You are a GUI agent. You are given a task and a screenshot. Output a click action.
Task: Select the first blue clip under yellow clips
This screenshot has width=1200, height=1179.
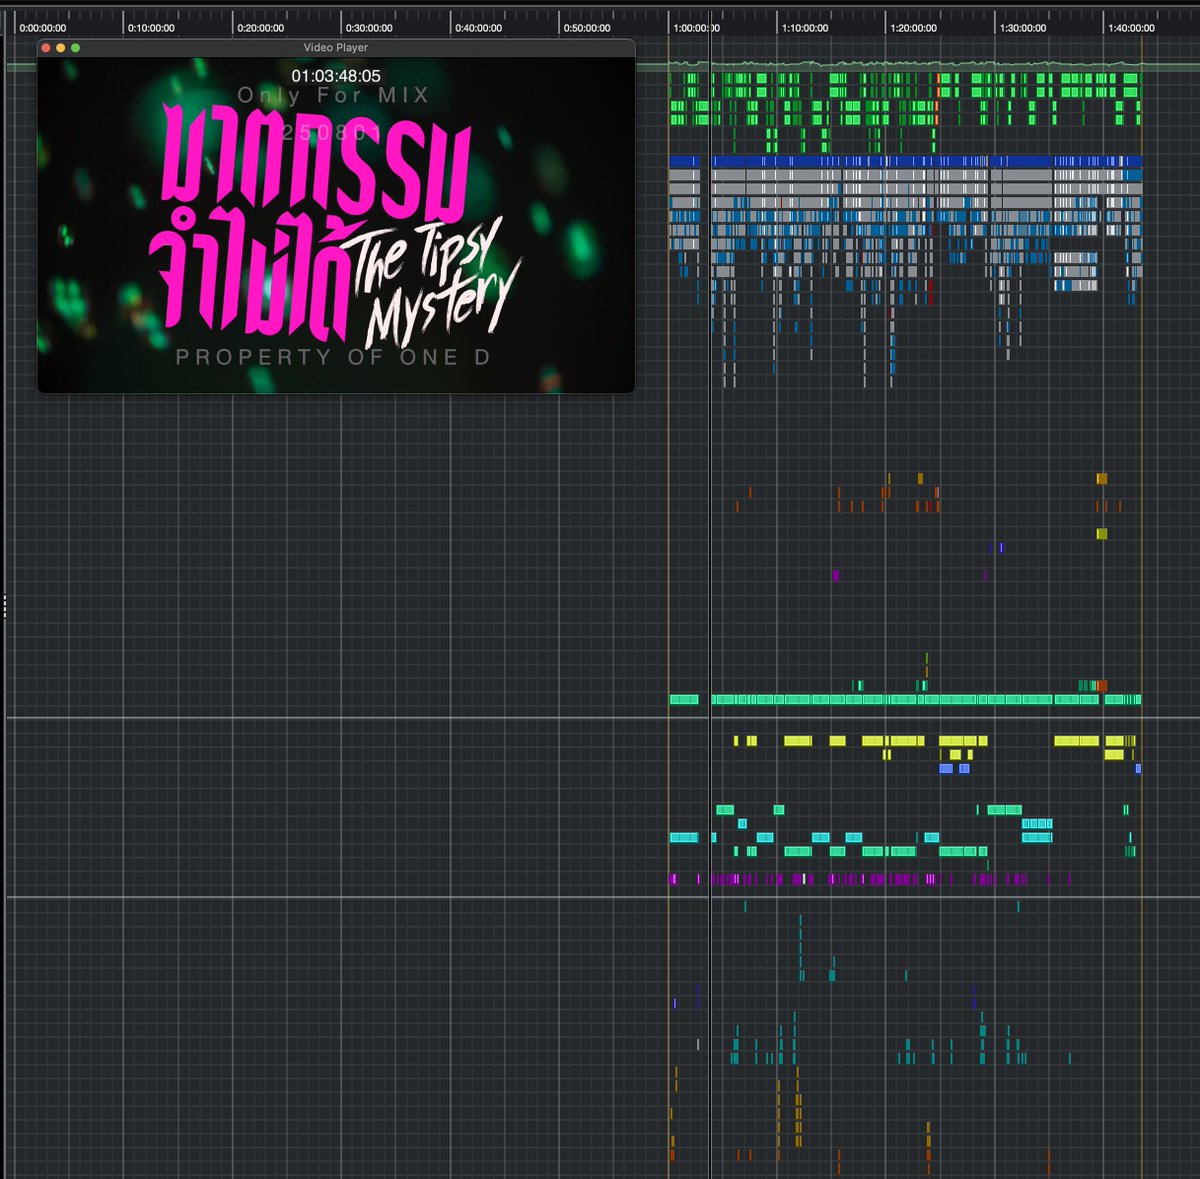(x=946, y=769)
